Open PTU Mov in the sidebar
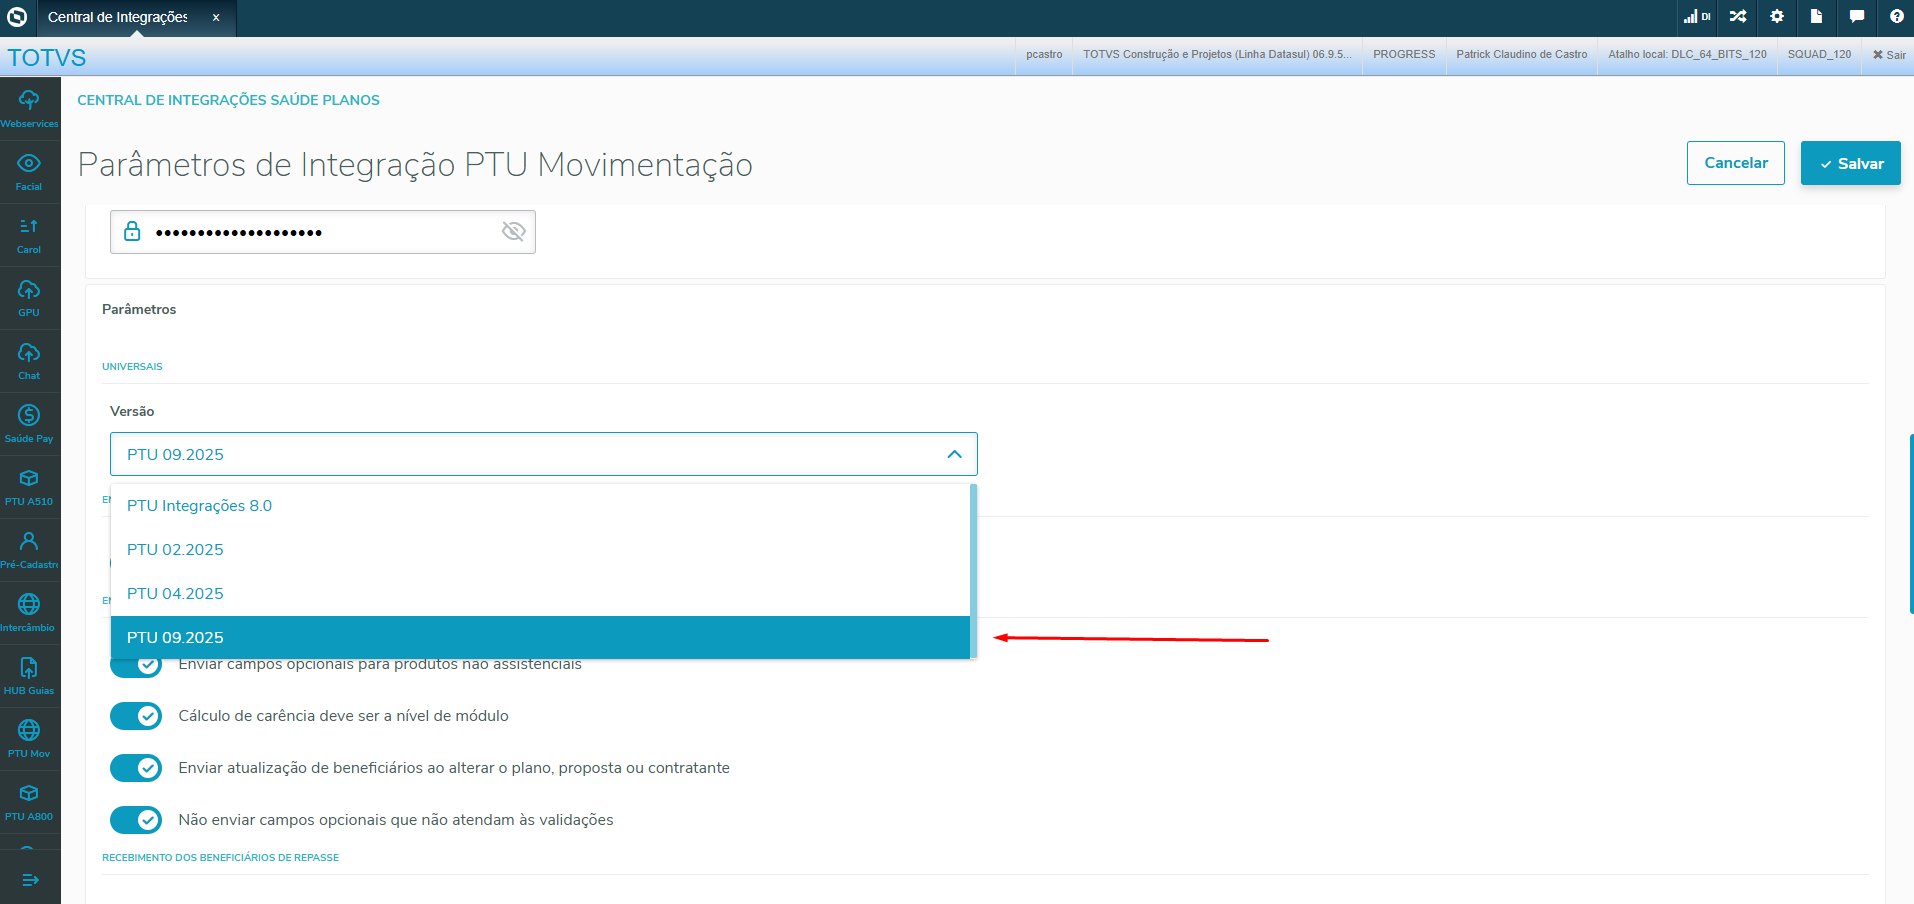 coord(29,739)
